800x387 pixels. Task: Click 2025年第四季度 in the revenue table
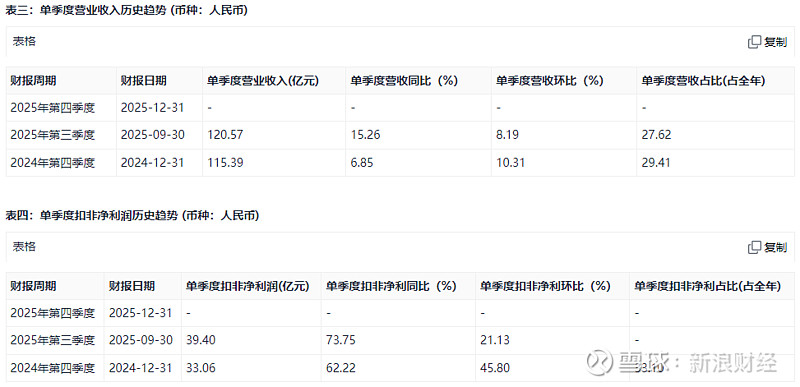53,108
